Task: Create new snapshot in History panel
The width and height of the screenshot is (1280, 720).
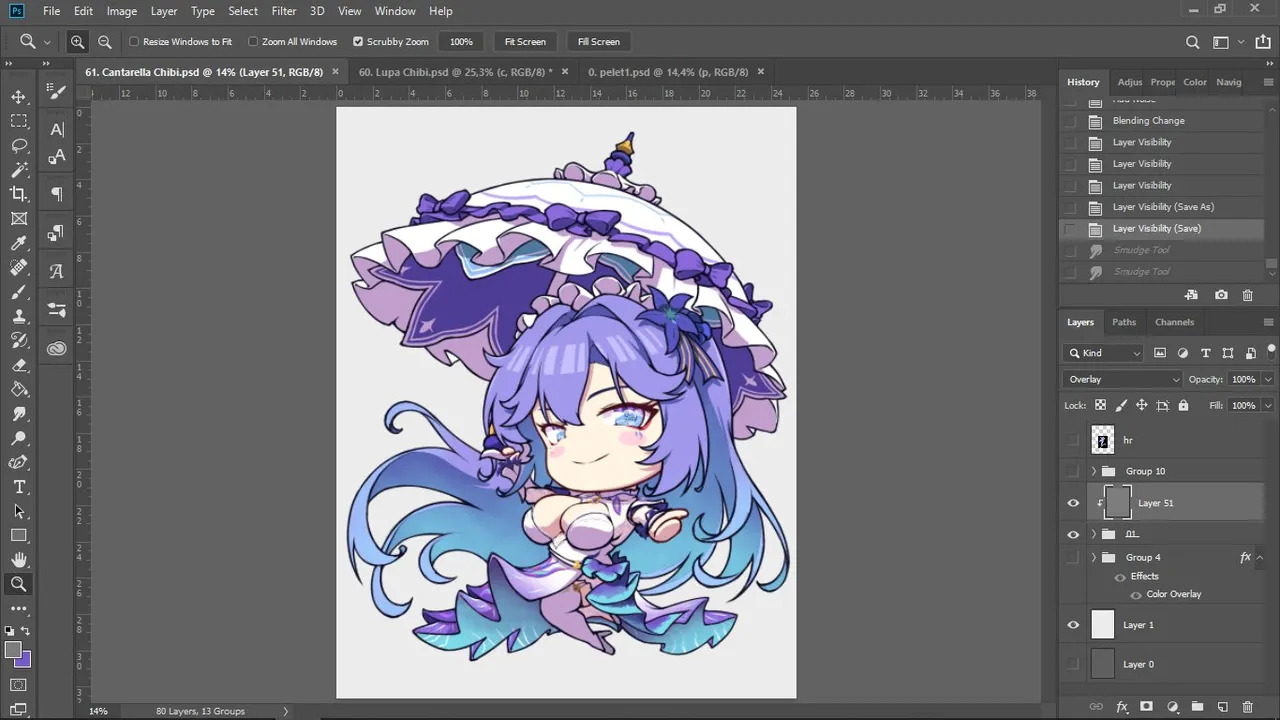Action: tap(1221, 296)
